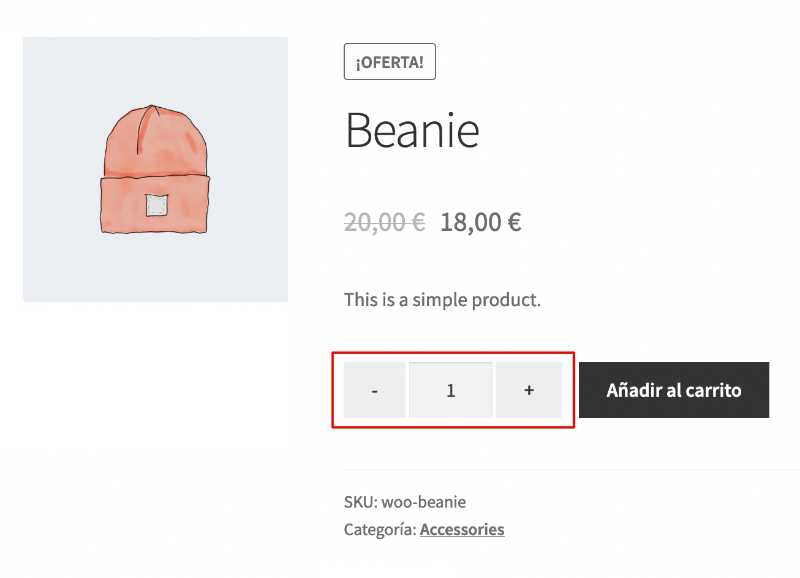The image size is (800, 578).
Task: Click the divider line above the SKU
Action: point(571,469)
